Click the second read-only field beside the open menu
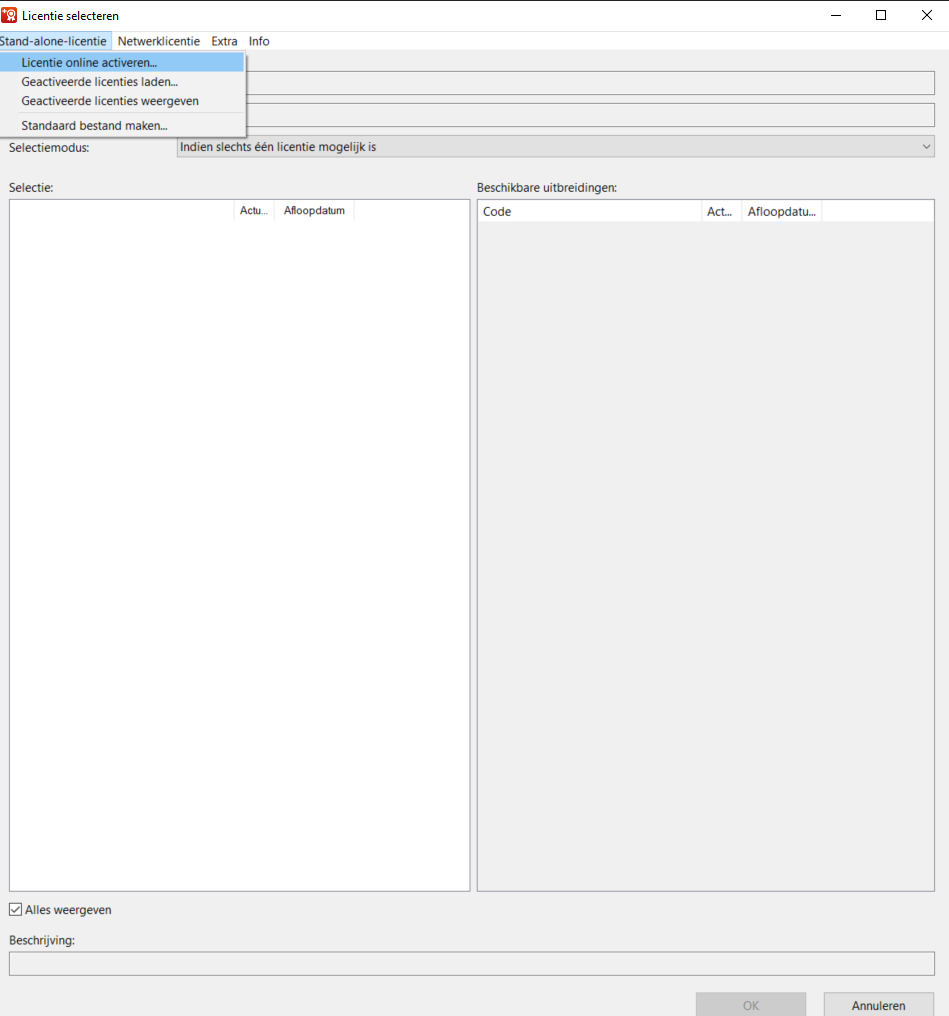The height and width of the screenshot is (1016, 949). (x=589, y=115)
